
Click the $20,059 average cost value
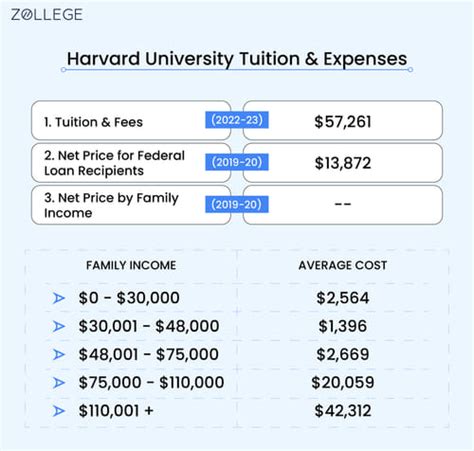pos(343,382)
